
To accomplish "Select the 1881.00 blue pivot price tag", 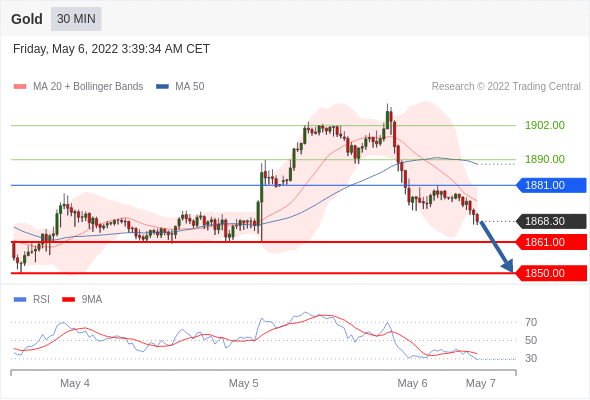I will click(552, 185).
